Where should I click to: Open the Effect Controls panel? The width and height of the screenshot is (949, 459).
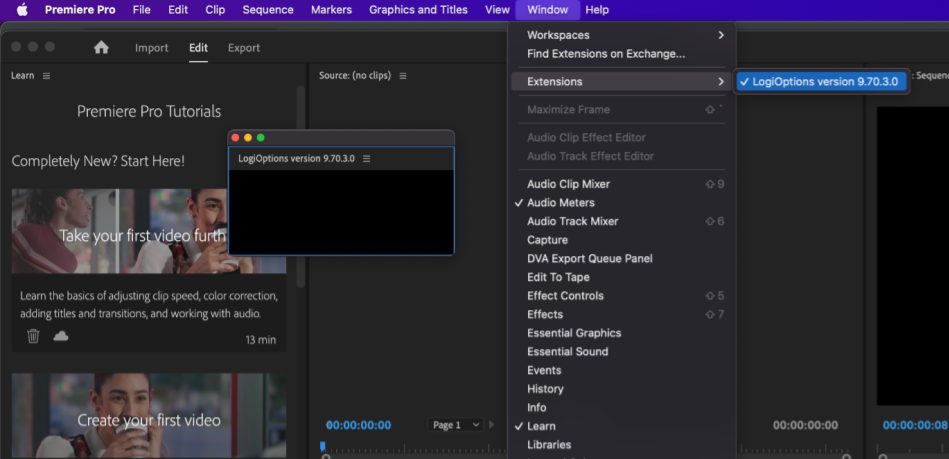coord(622,296)
